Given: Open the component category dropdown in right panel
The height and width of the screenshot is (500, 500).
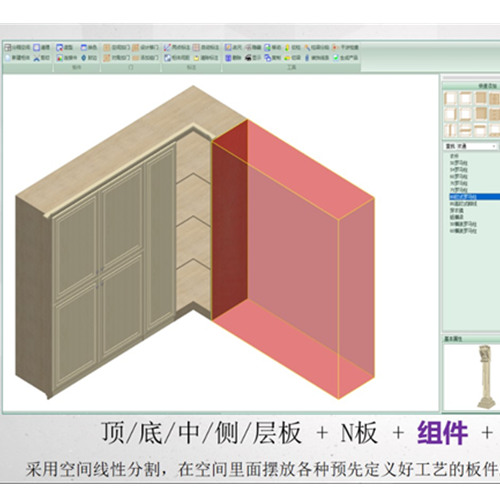Looking at the screenshot, I should pyautogui.click(x=470, y=146).
